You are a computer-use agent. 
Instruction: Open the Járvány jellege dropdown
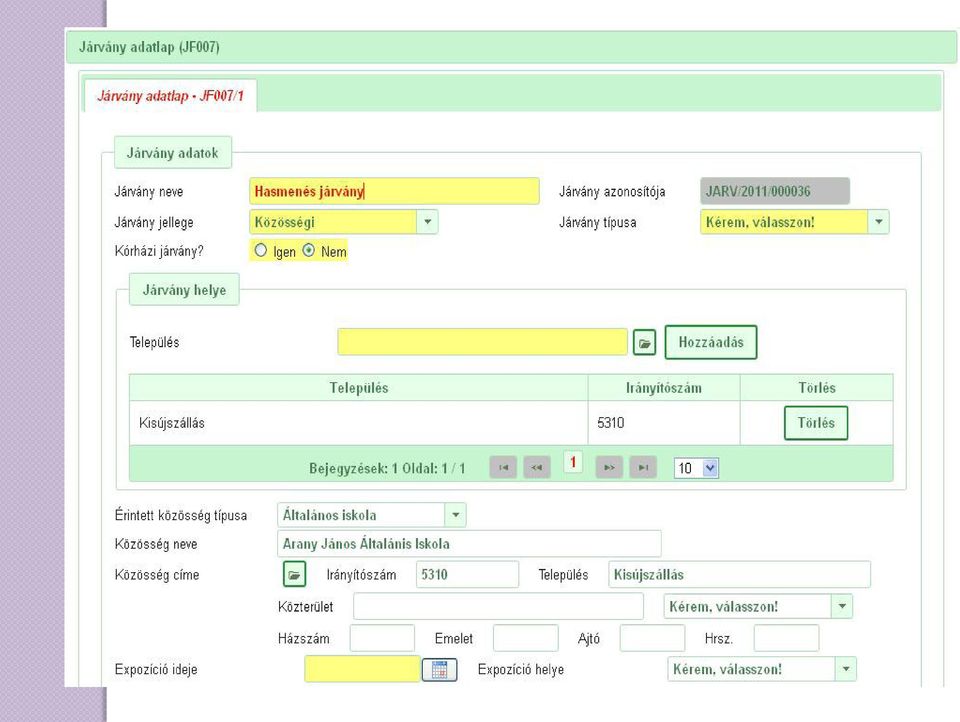[427, 222]
